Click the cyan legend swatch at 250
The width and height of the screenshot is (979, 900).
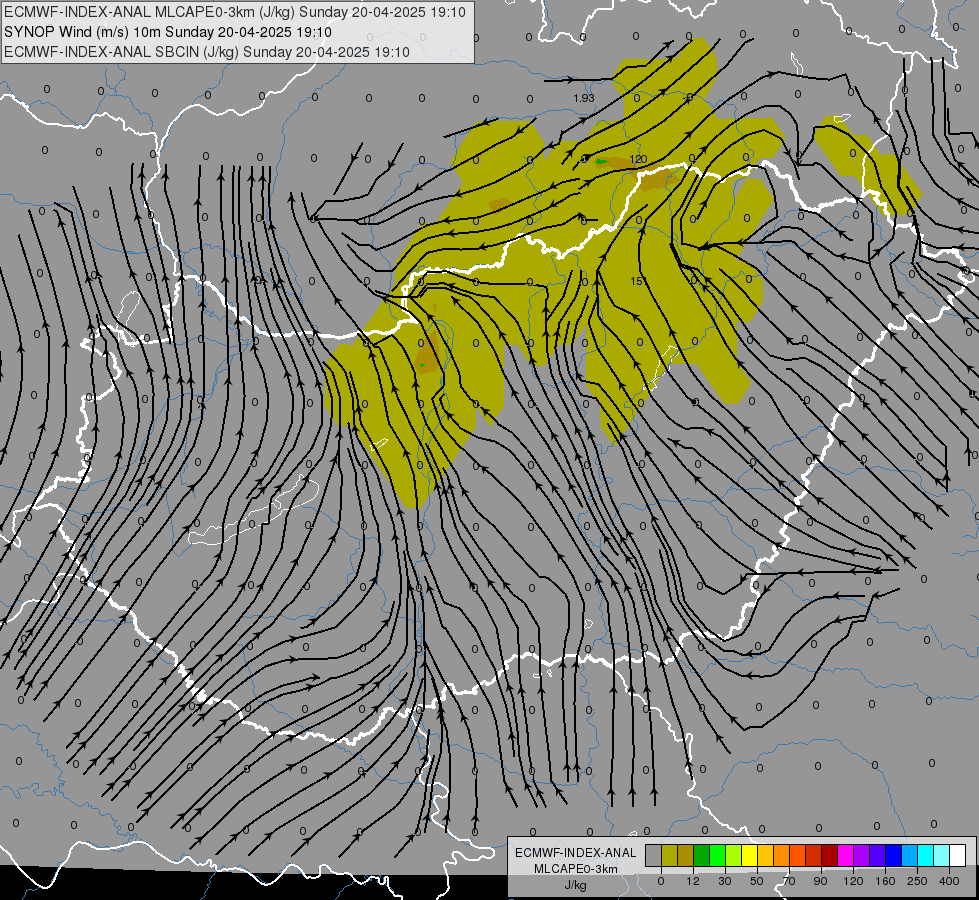[925, 855]
